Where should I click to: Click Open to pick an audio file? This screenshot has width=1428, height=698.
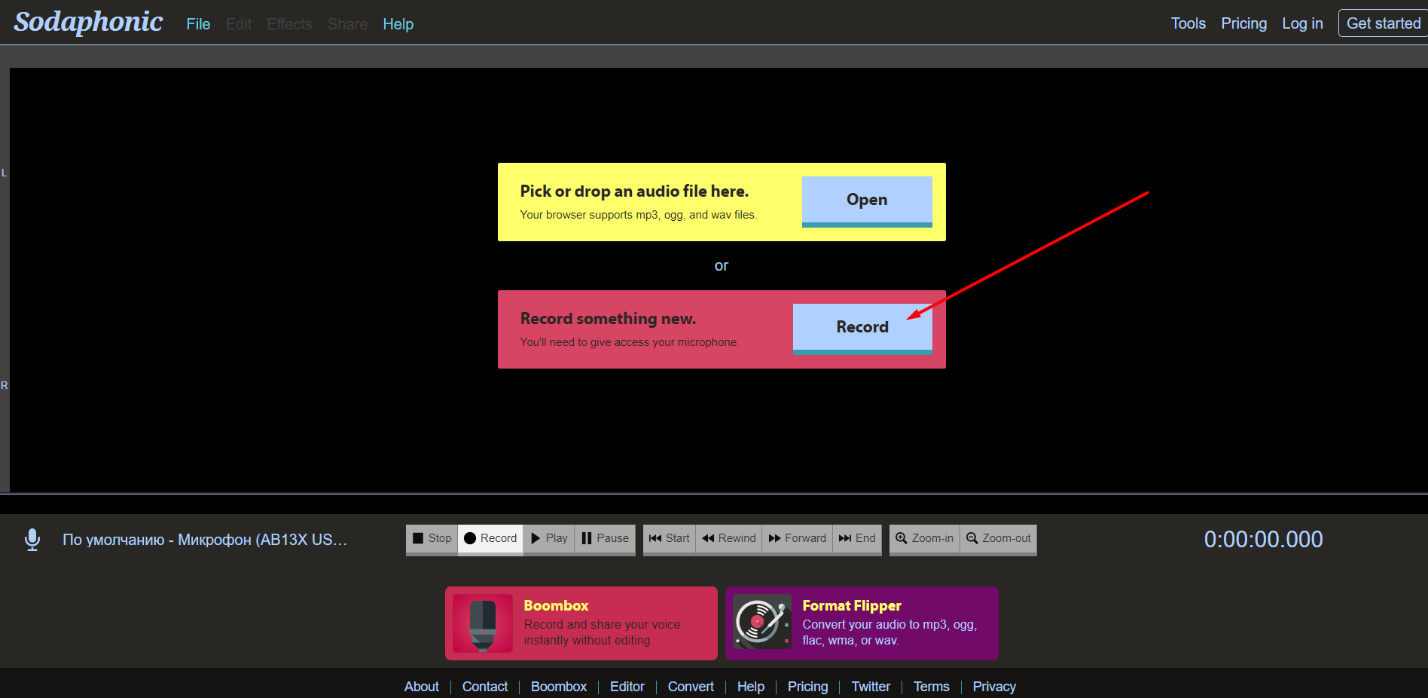(867, 201)
